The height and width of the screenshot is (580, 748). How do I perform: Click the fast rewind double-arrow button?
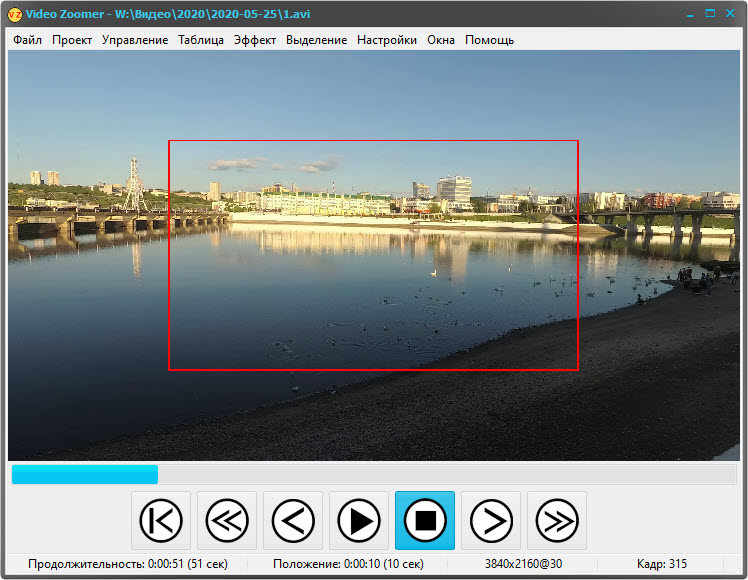pos(227,520)
